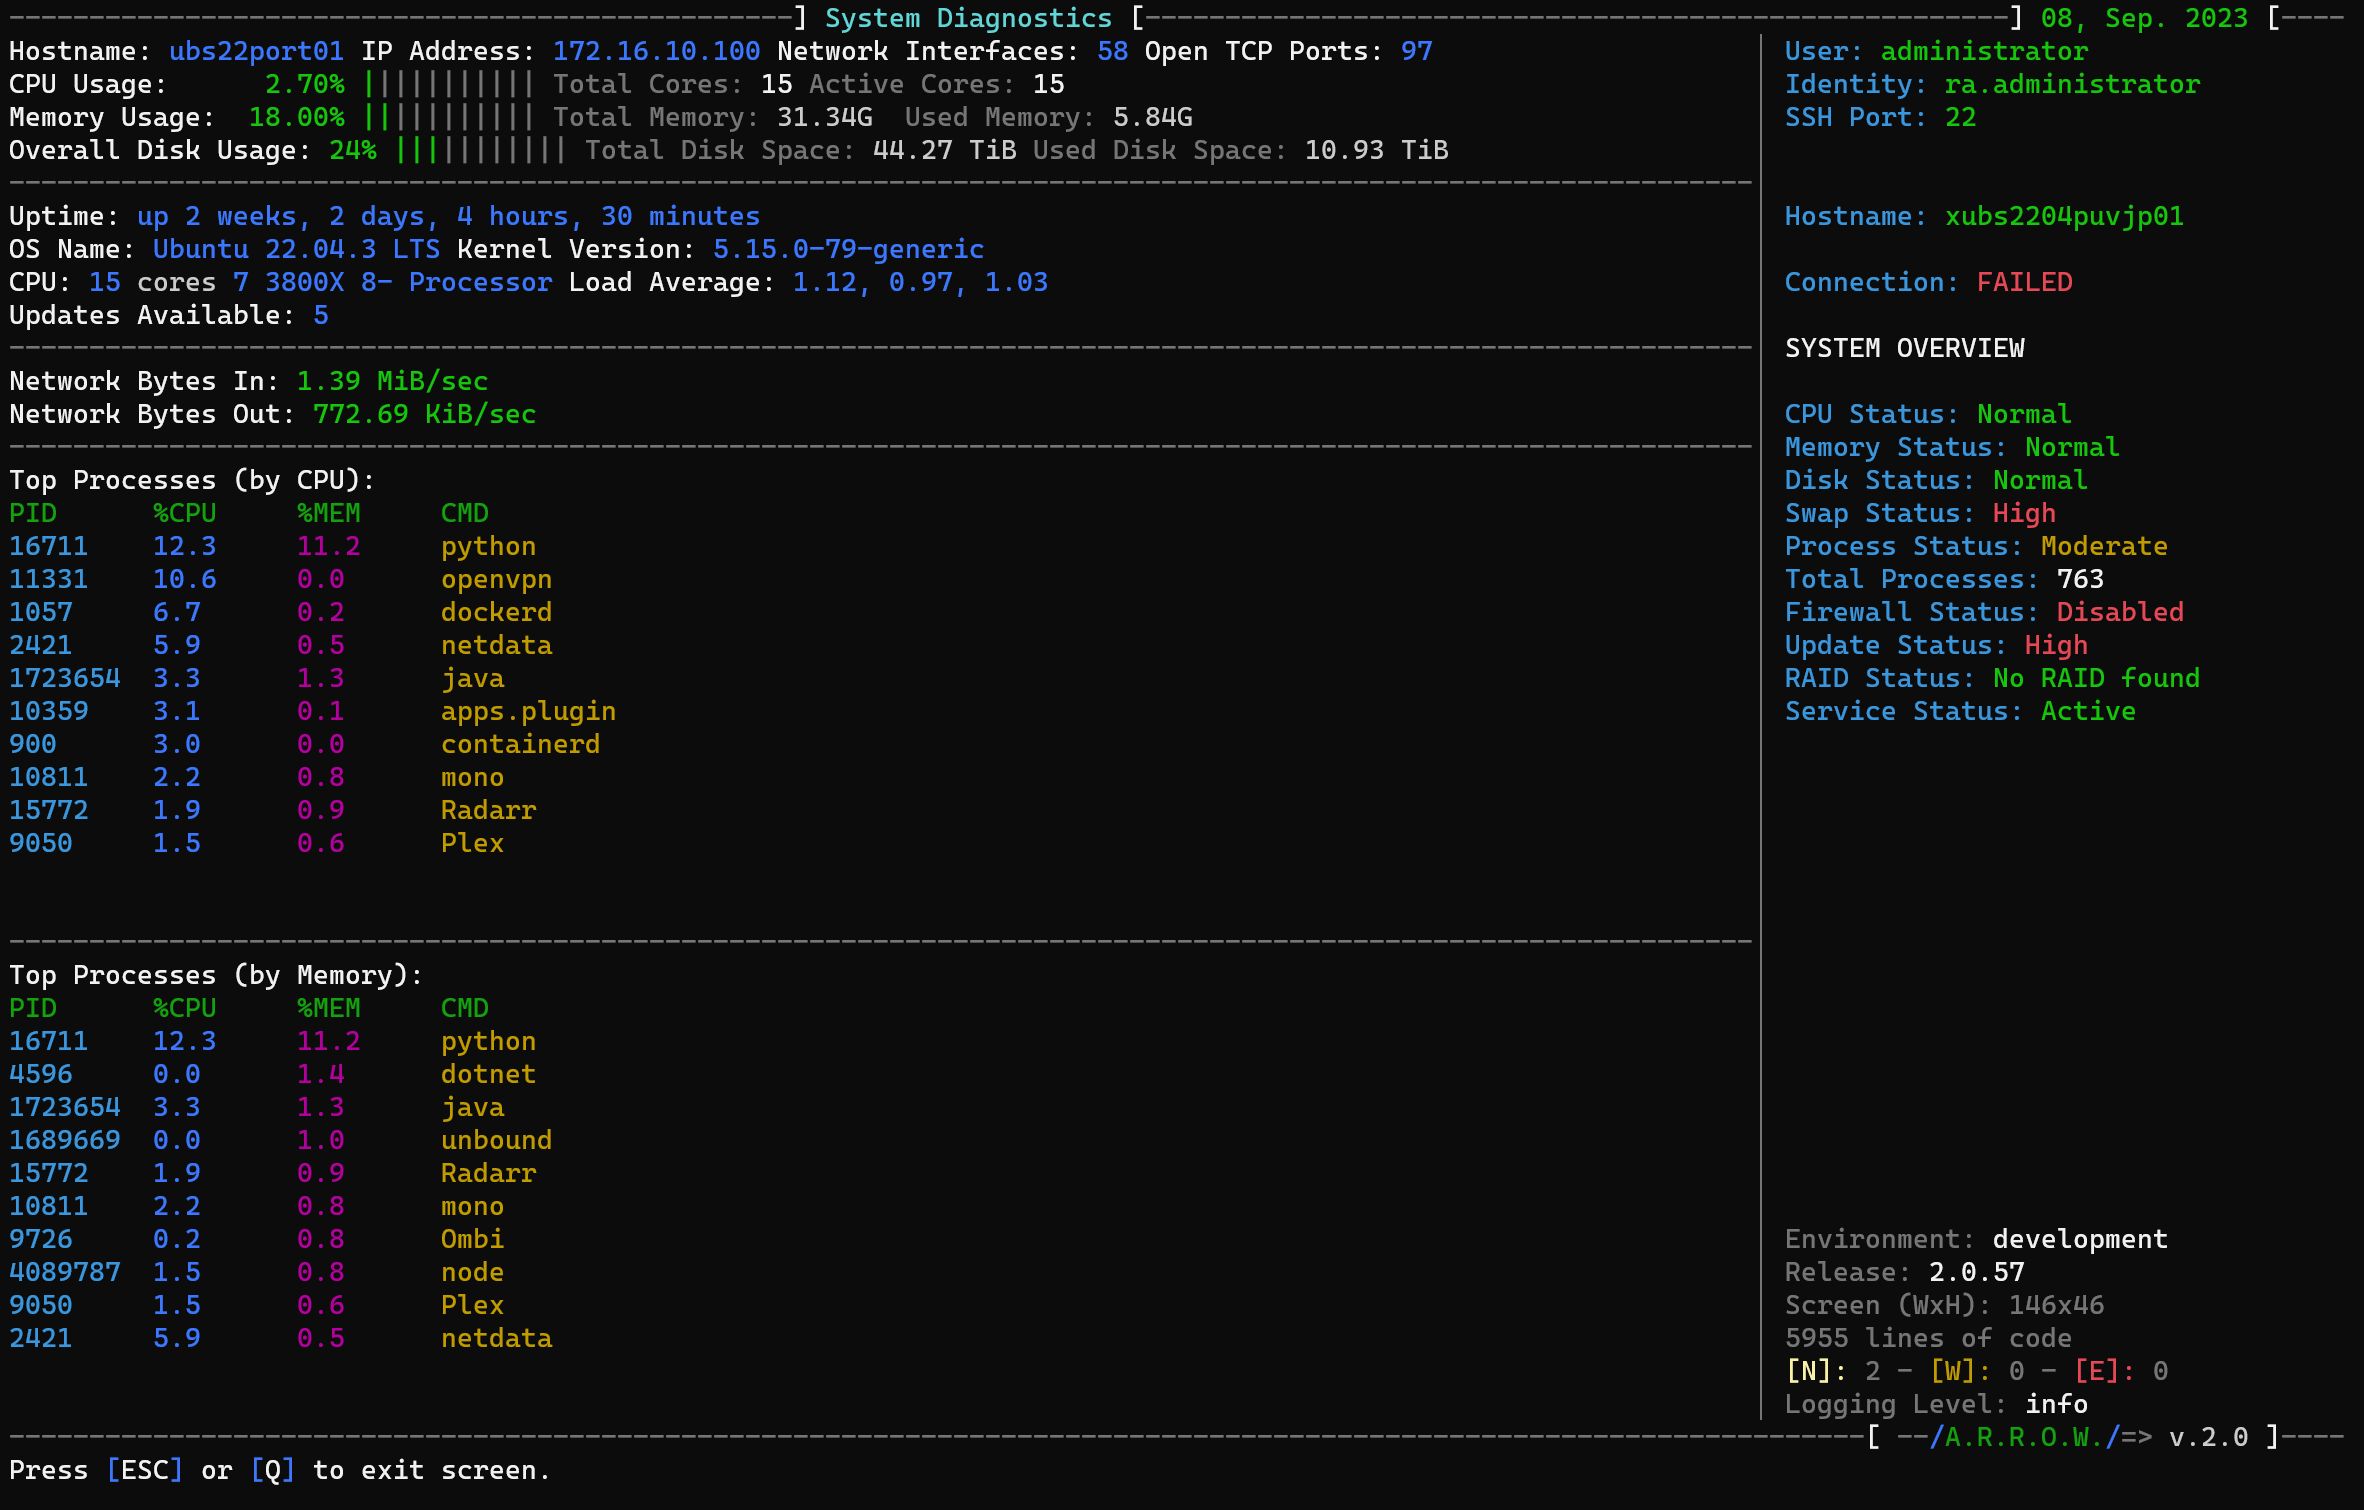Click the %CPU column header in CPU table
Screen dimensions: 2364x1510
click(x=184, y=513)
